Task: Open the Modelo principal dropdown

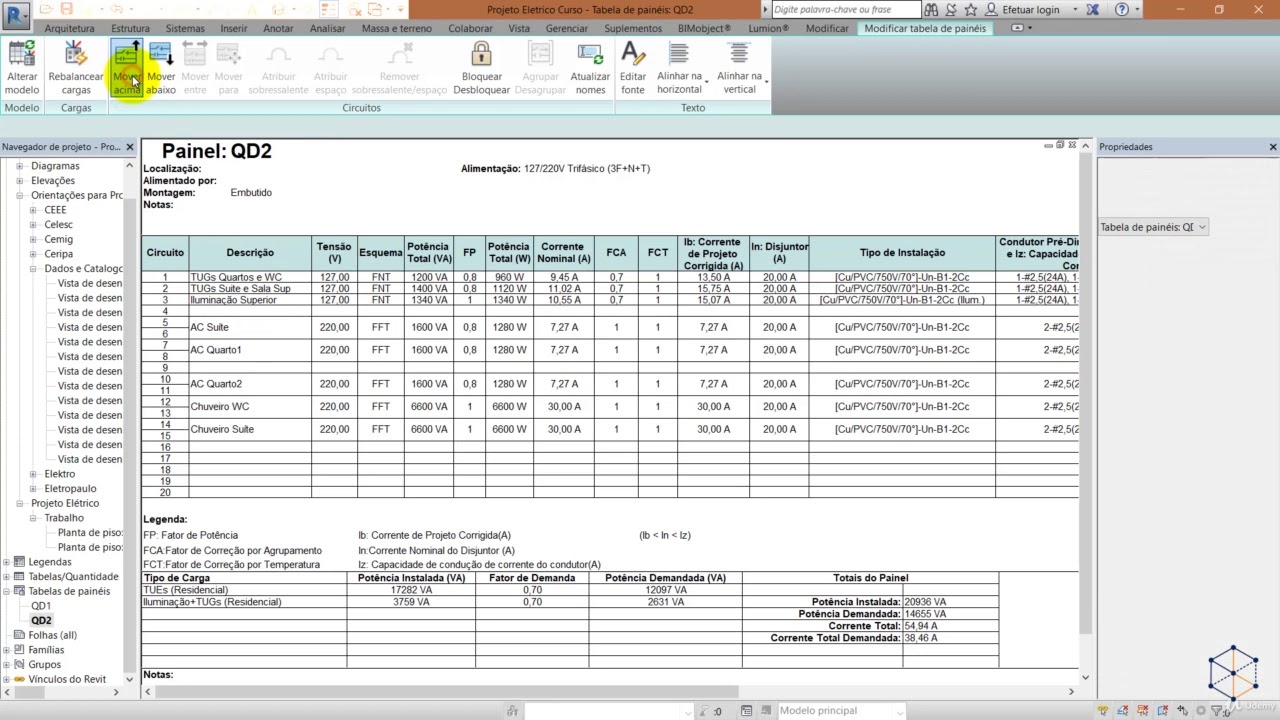Action: pyautogui.click(x=841, y=711)
